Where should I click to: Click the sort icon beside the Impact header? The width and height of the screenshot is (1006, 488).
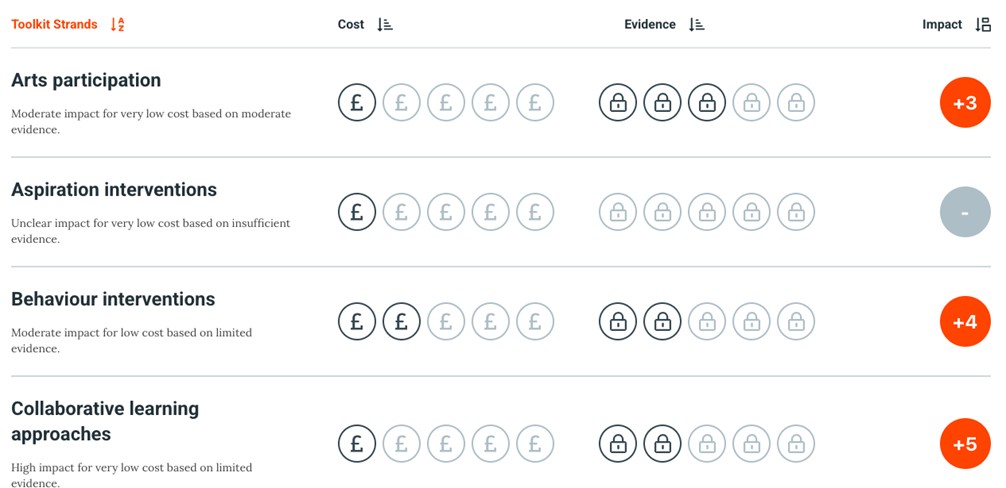(983, 25)
